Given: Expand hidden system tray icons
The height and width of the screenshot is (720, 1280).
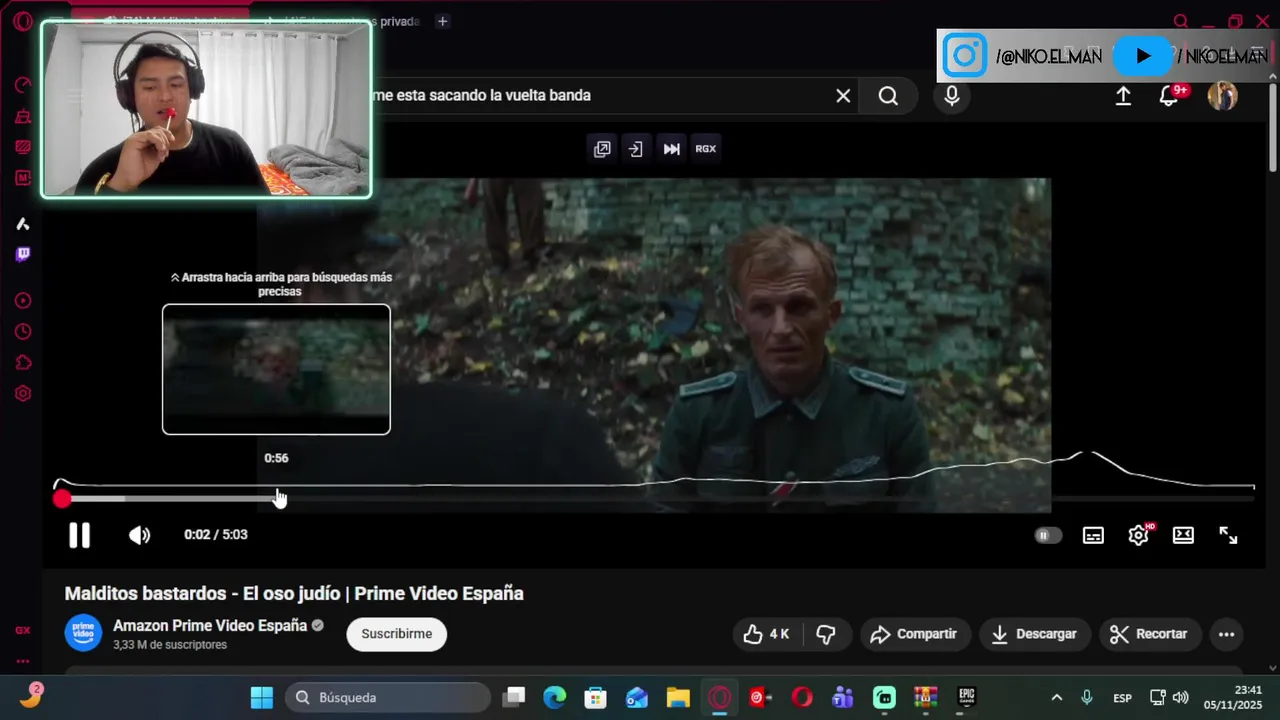Looking at the screenshot, I should click(1057, 697).
